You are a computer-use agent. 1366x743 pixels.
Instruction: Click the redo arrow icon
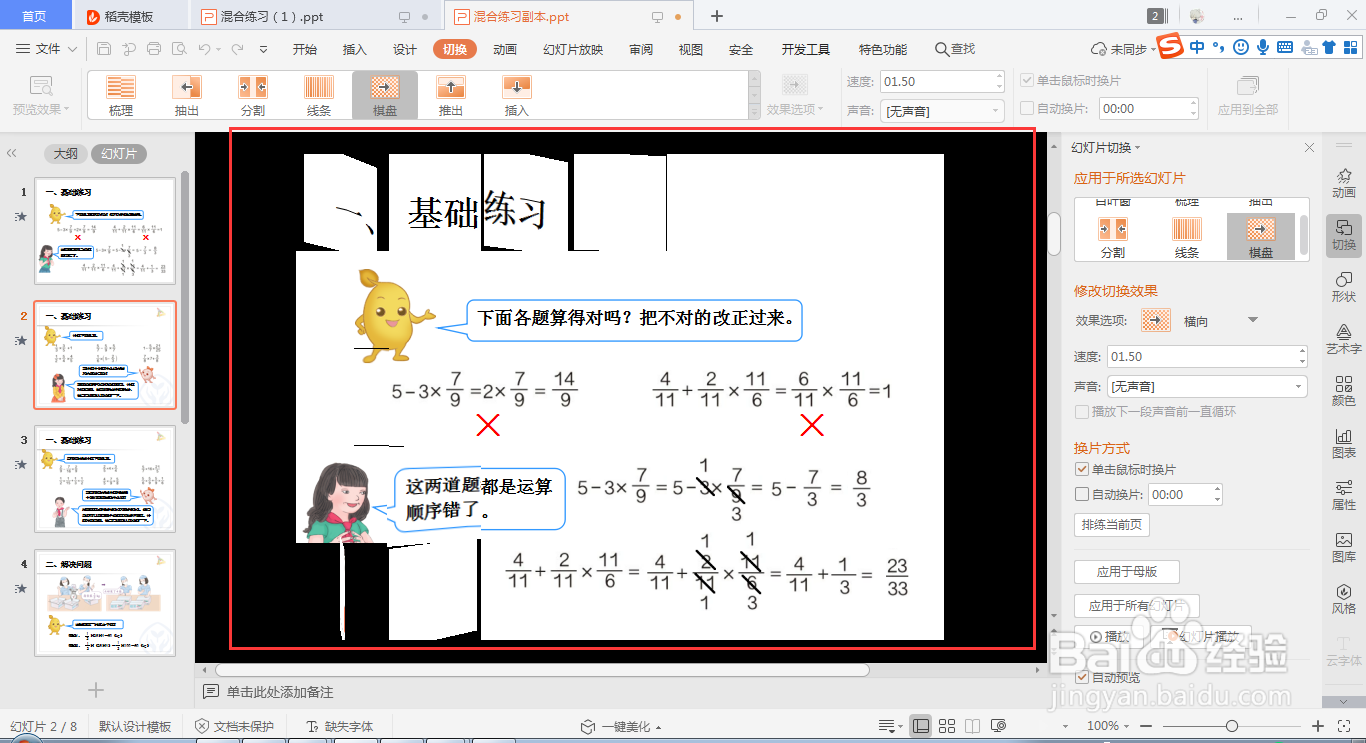(x=237, y=49)
